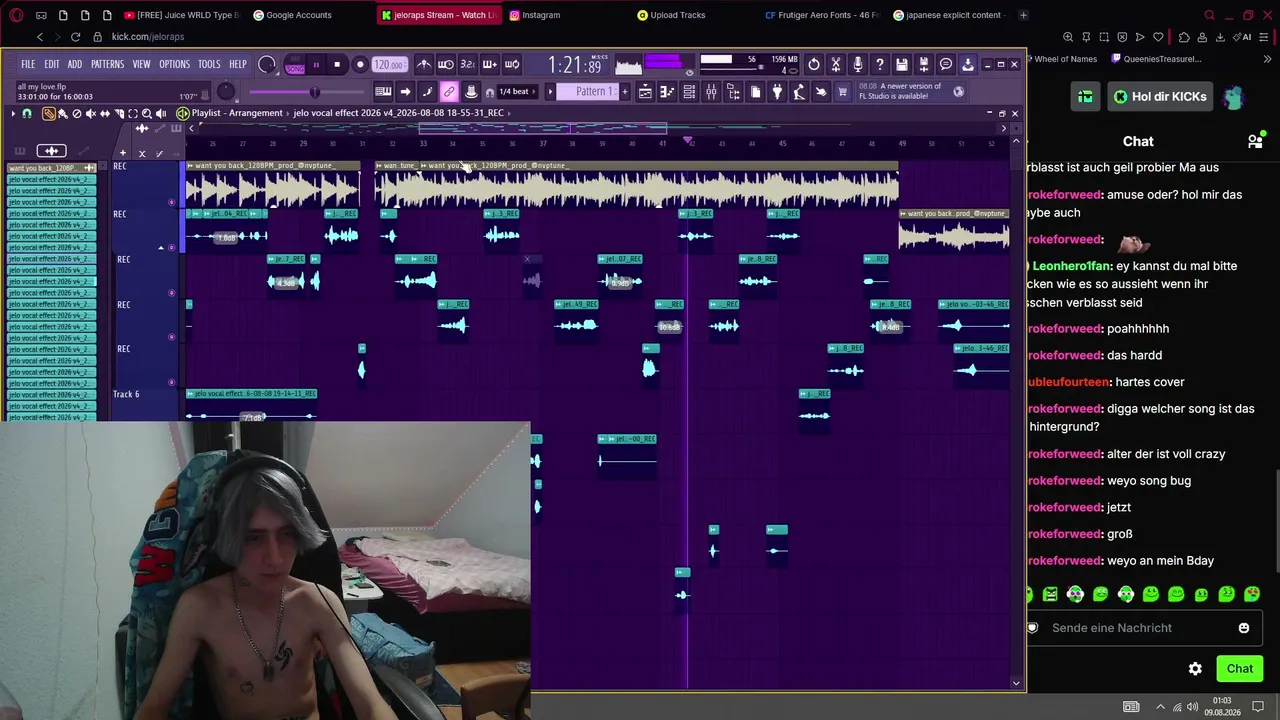The height and width of the screenshot is (720, 1280).
Task: Add a new pattern with plus button
Action: (x=625, y=92)
